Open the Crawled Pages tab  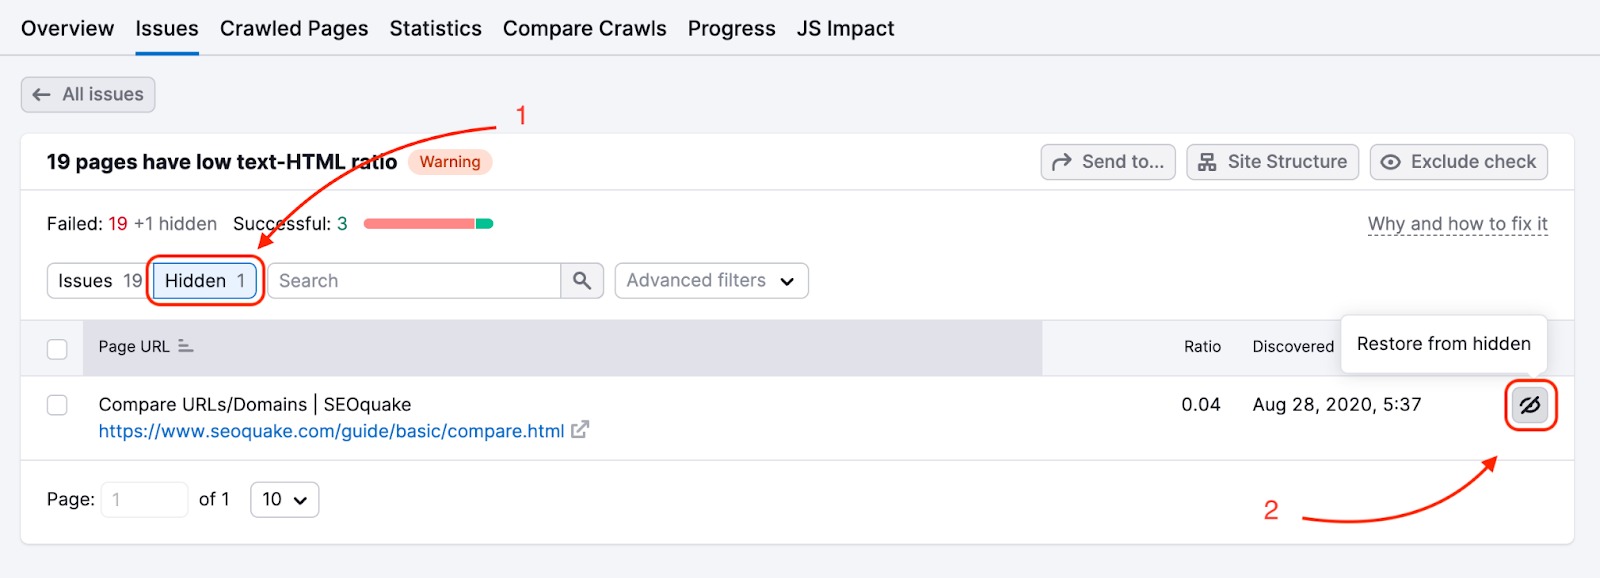(x=294, y=29)
